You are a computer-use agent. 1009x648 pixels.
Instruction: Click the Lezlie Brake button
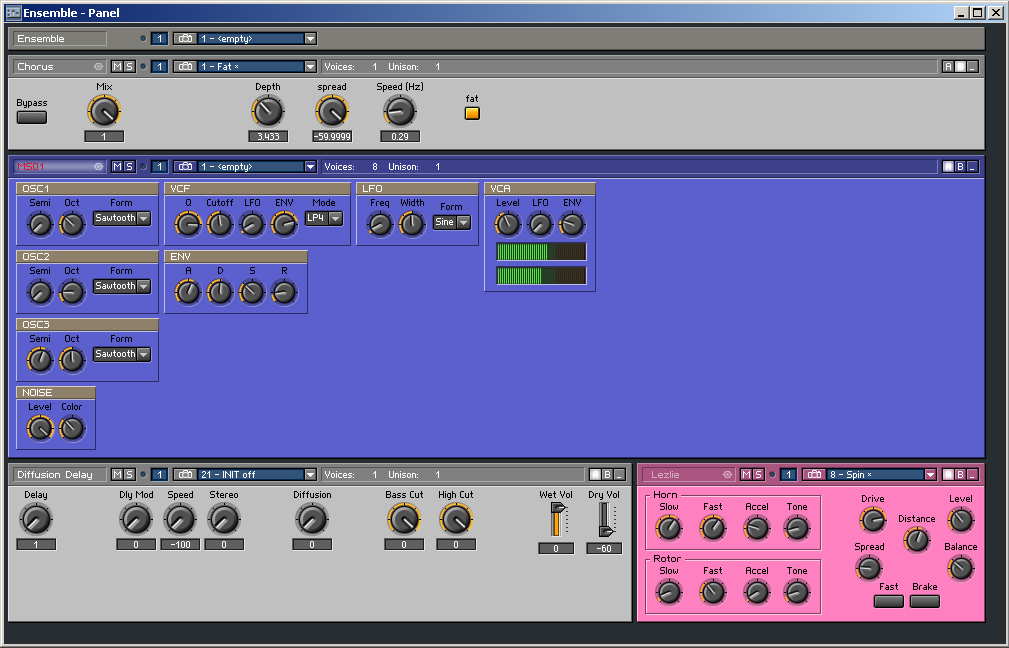click(925, 601)
